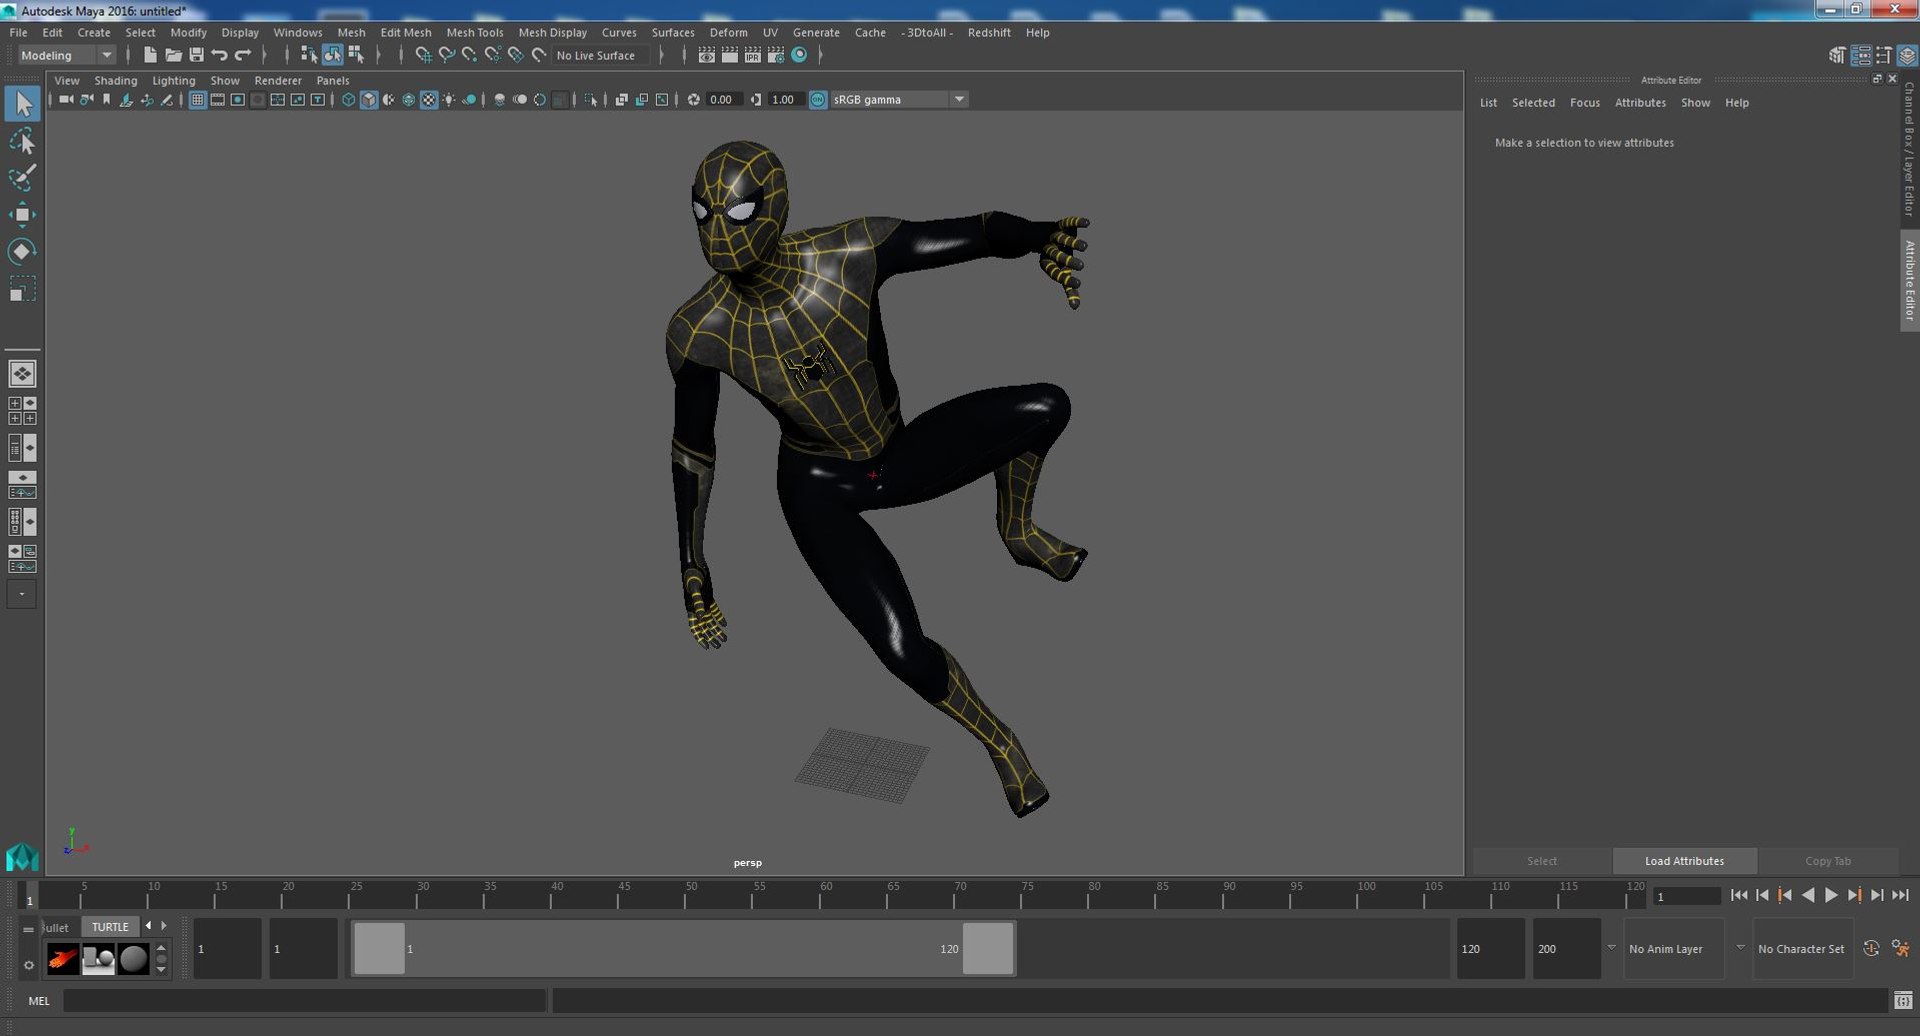Click the fire shelf icon in the TURTLE shelf

63,959
